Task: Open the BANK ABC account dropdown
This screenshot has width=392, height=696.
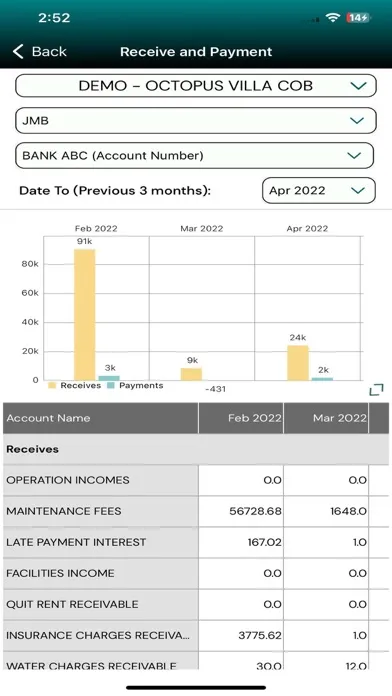Action: [x=194, y=155]
